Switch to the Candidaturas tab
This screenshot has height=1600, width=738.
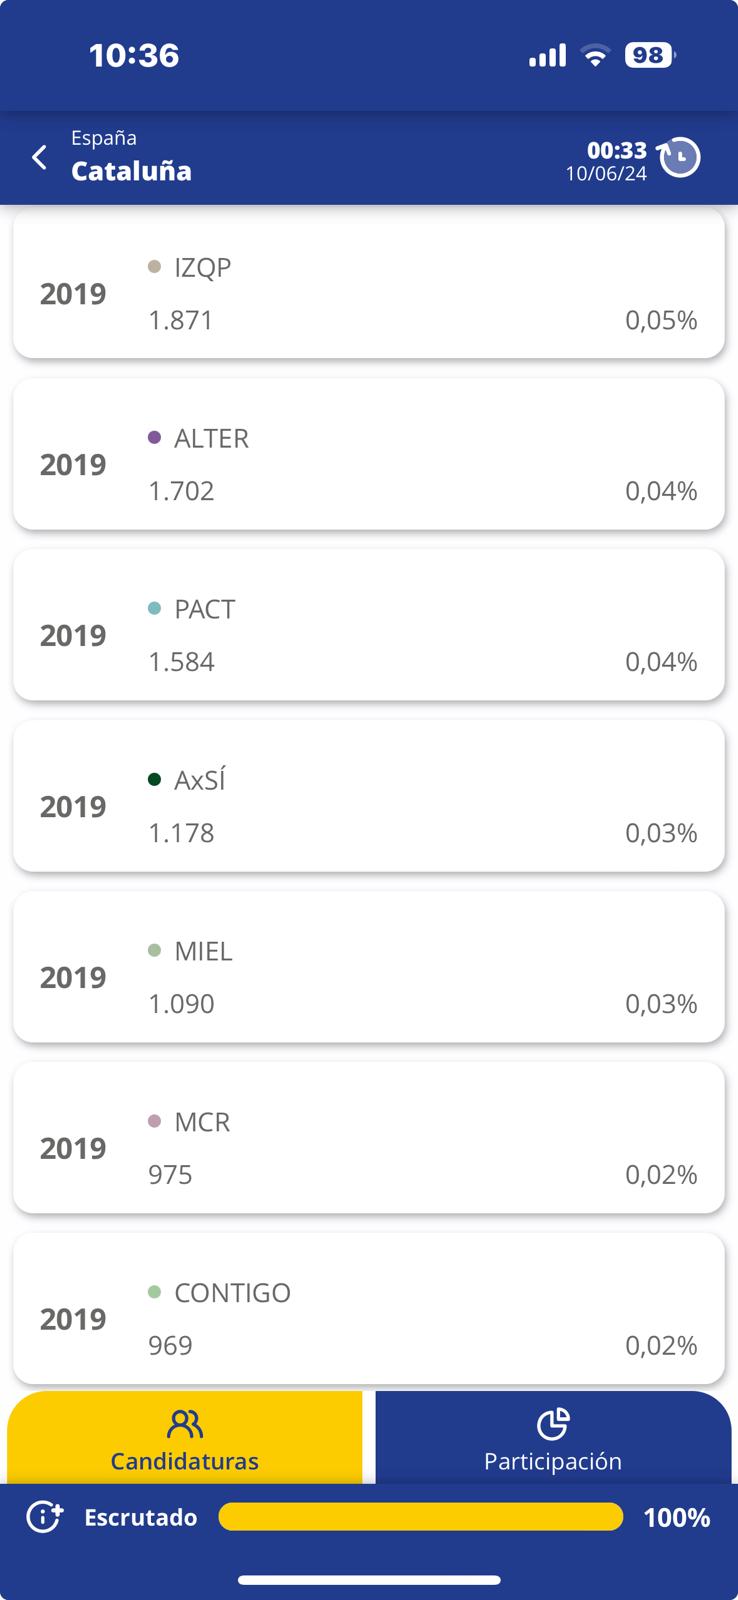[185, 1440]
